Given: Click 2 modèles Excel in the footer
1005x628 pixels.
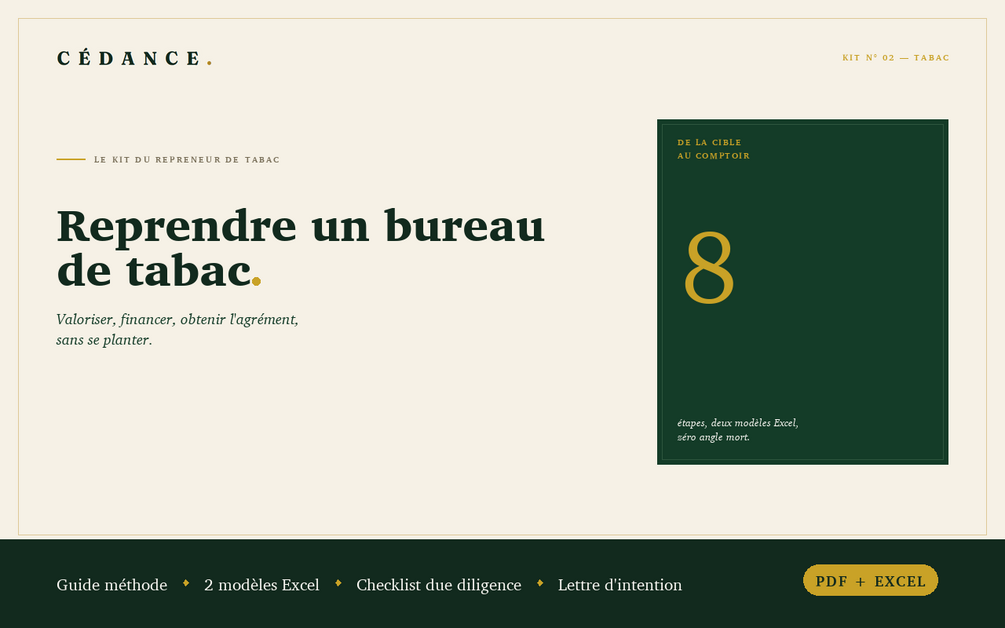Looking at the screenshot, I should tap(262, 585).
